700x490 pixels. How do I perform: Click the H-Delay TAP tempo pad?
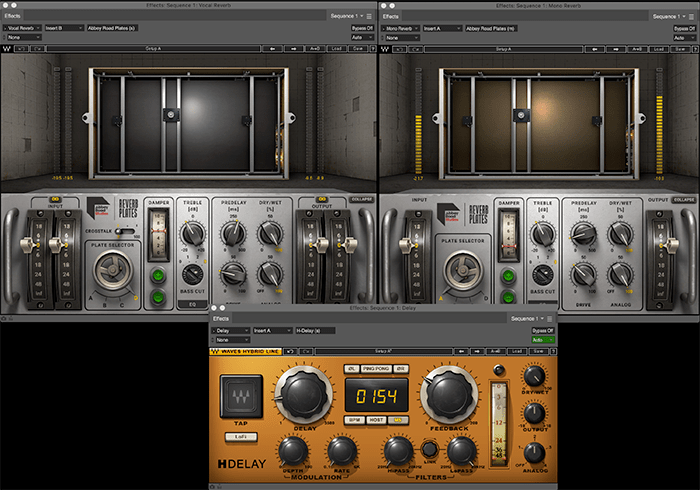241,397
